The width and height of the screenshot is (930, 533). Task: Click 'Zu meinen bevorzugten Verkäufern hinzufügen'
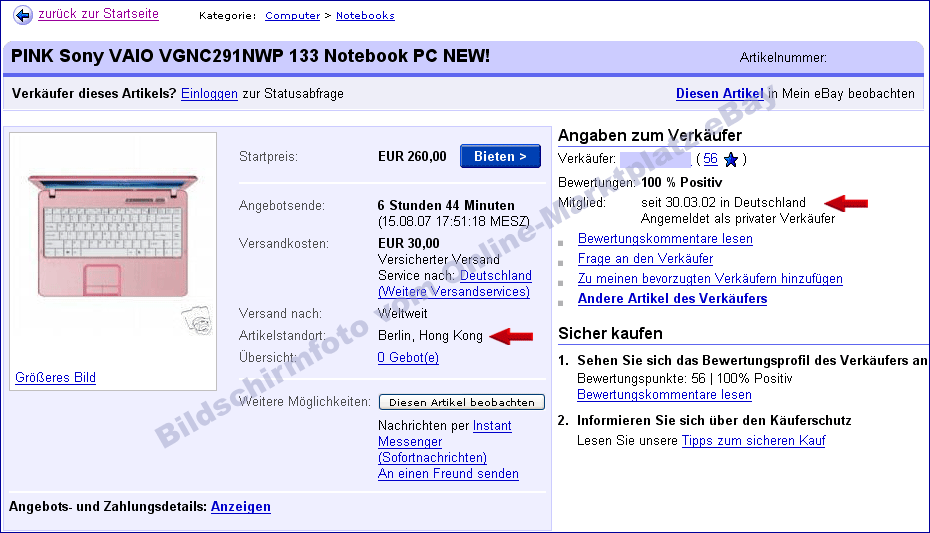[x=710, y=279]
